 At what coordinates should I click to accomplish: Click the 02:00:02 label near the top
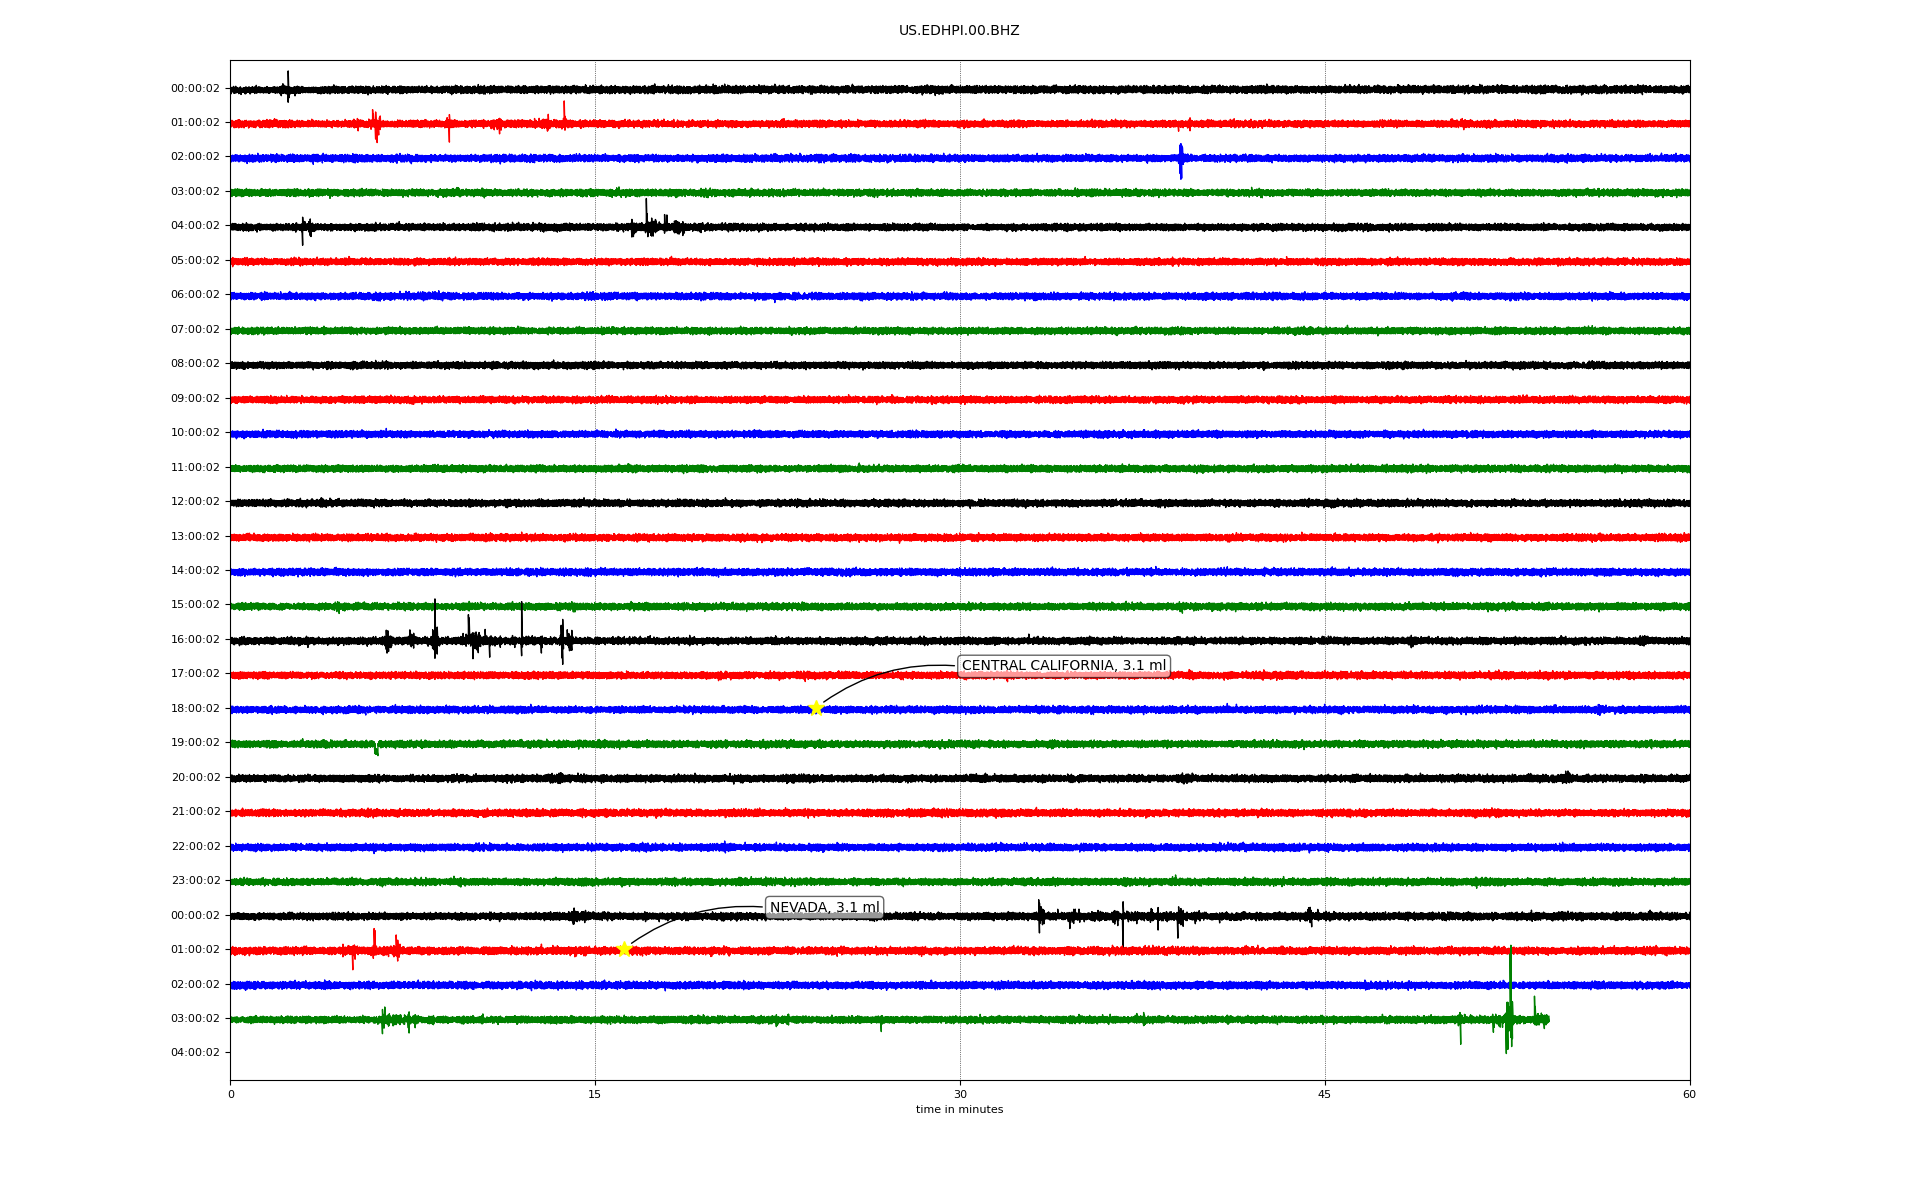(x=195, y=157)
